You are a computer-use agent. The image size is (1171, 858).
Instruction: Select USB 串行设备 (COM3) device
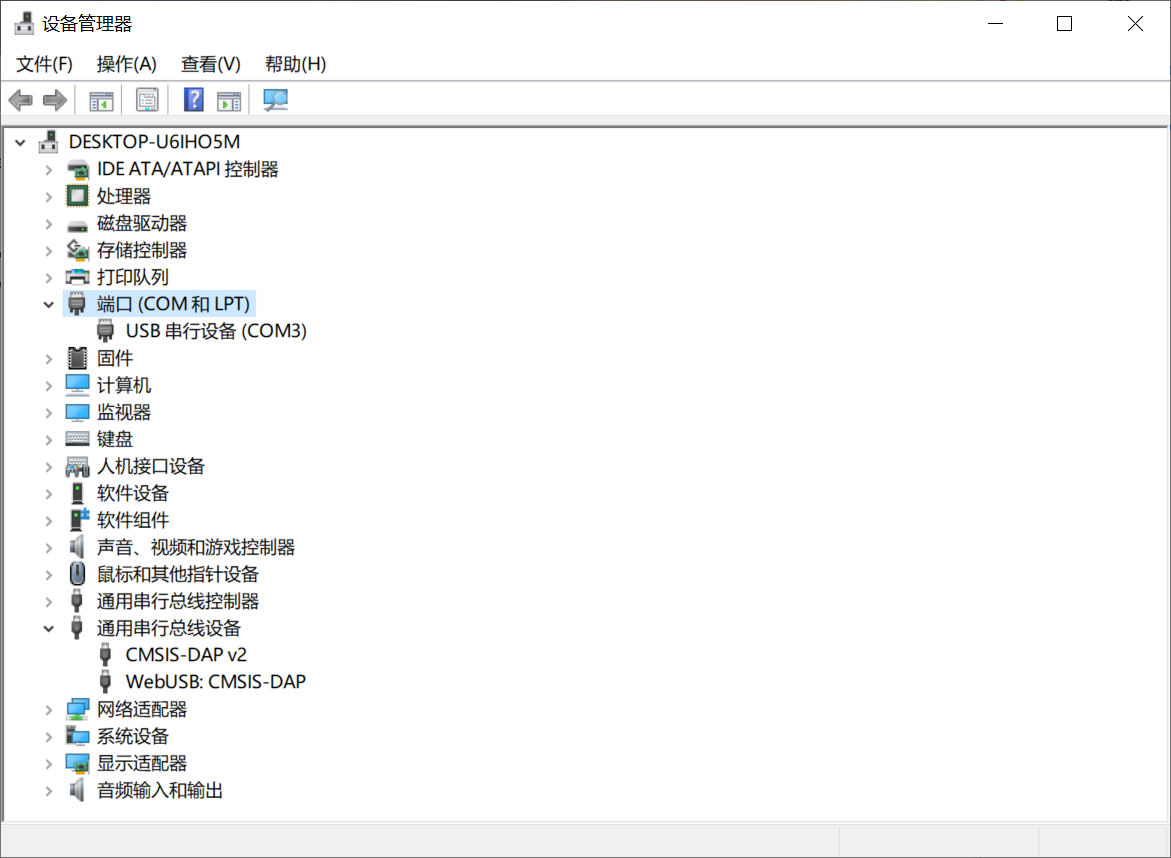(215, 331)
